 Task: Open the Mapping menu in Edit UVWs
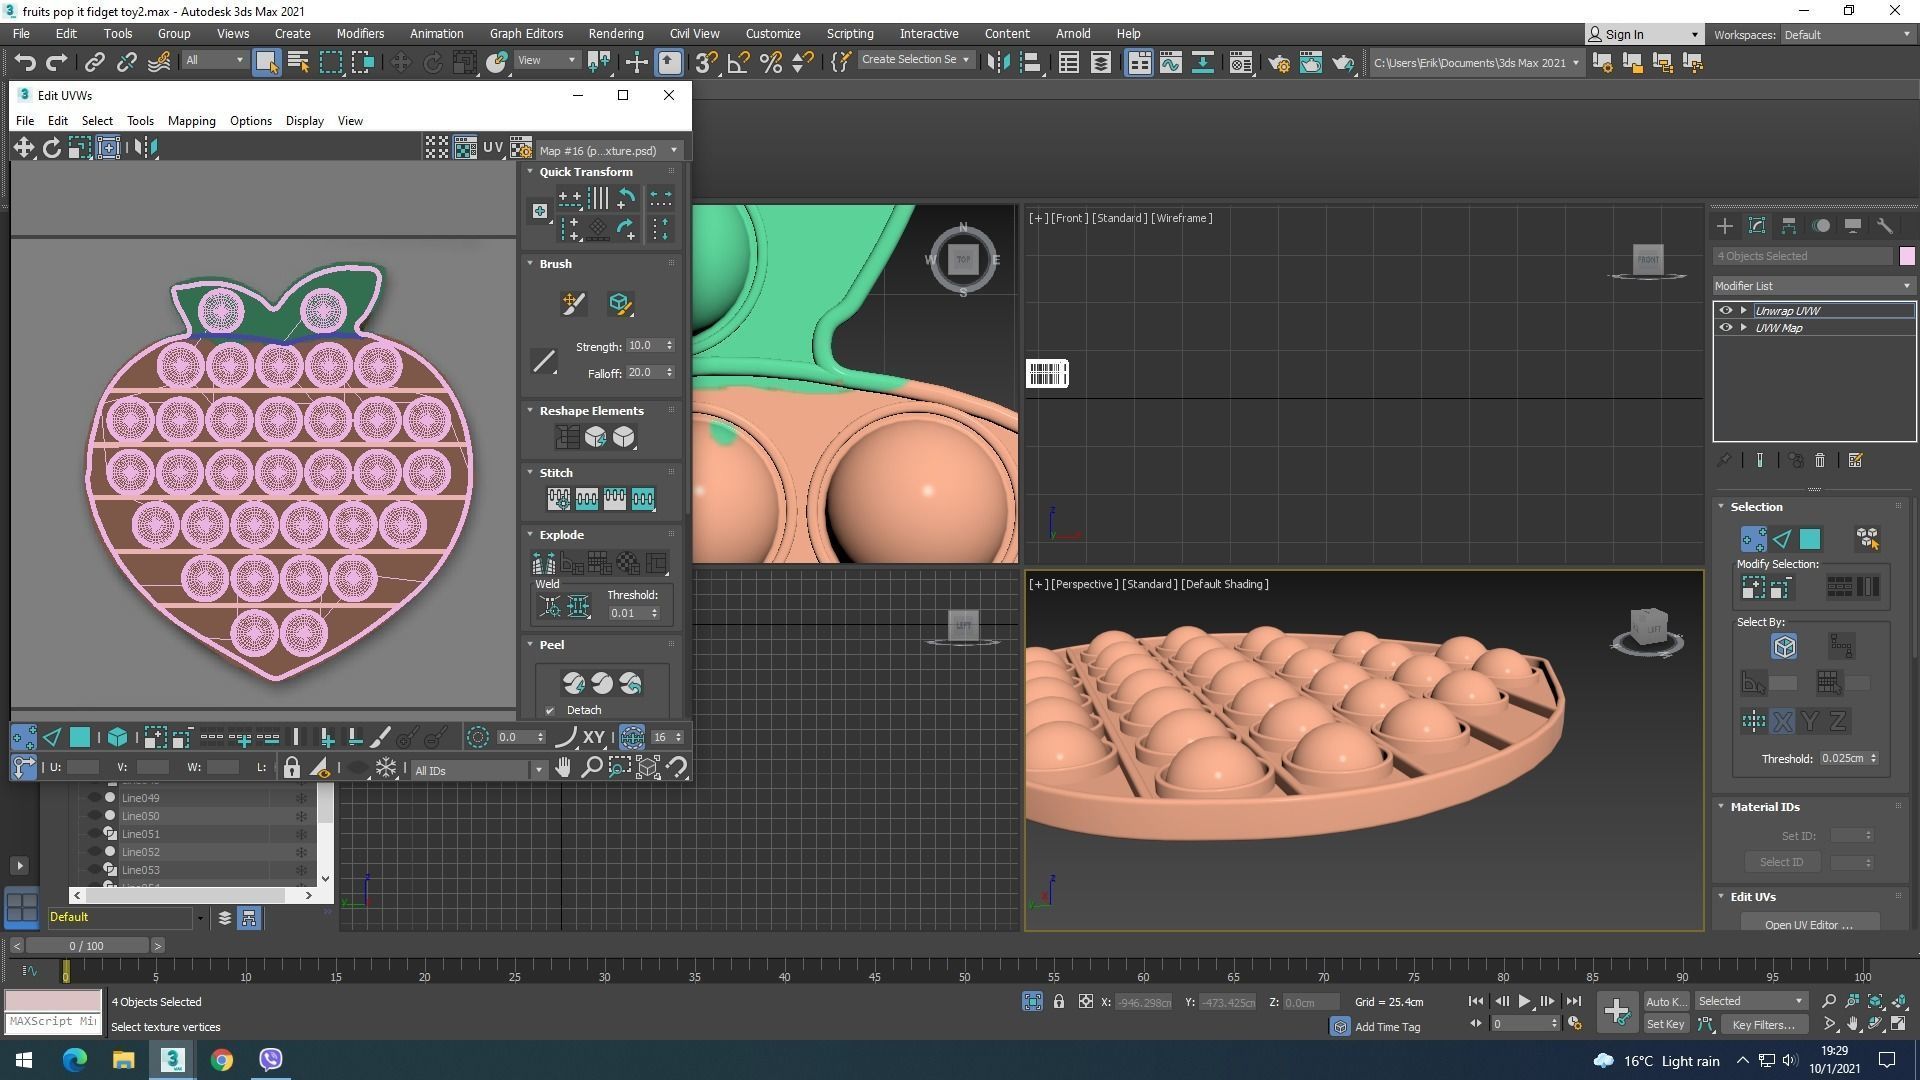click(x=191, y=121)
